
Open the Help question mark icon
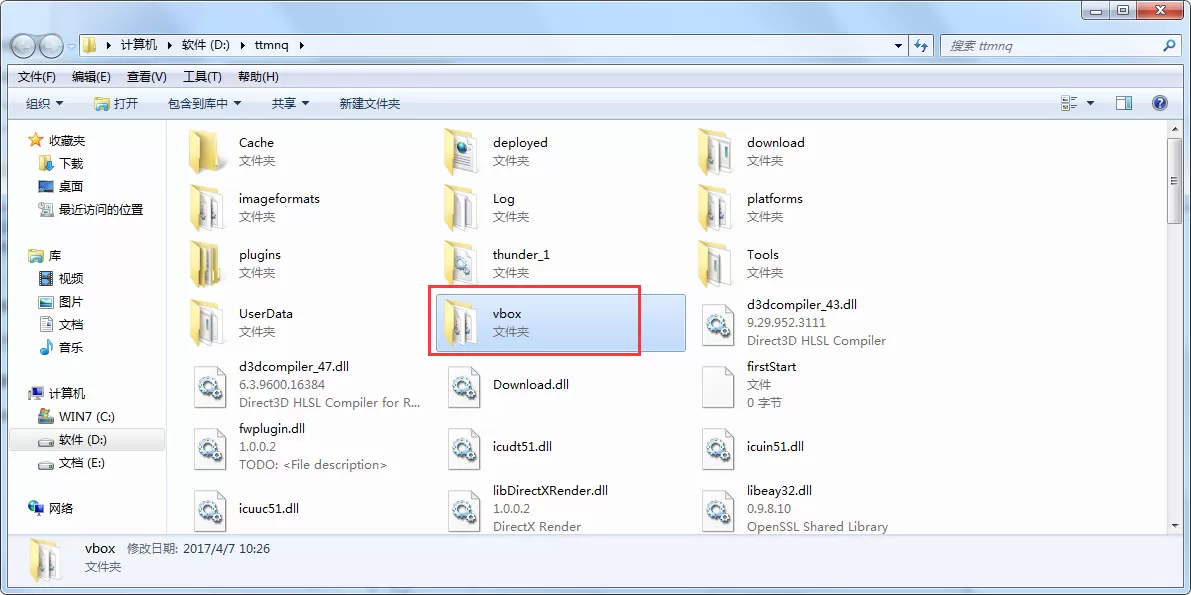tap(1160, 103)
